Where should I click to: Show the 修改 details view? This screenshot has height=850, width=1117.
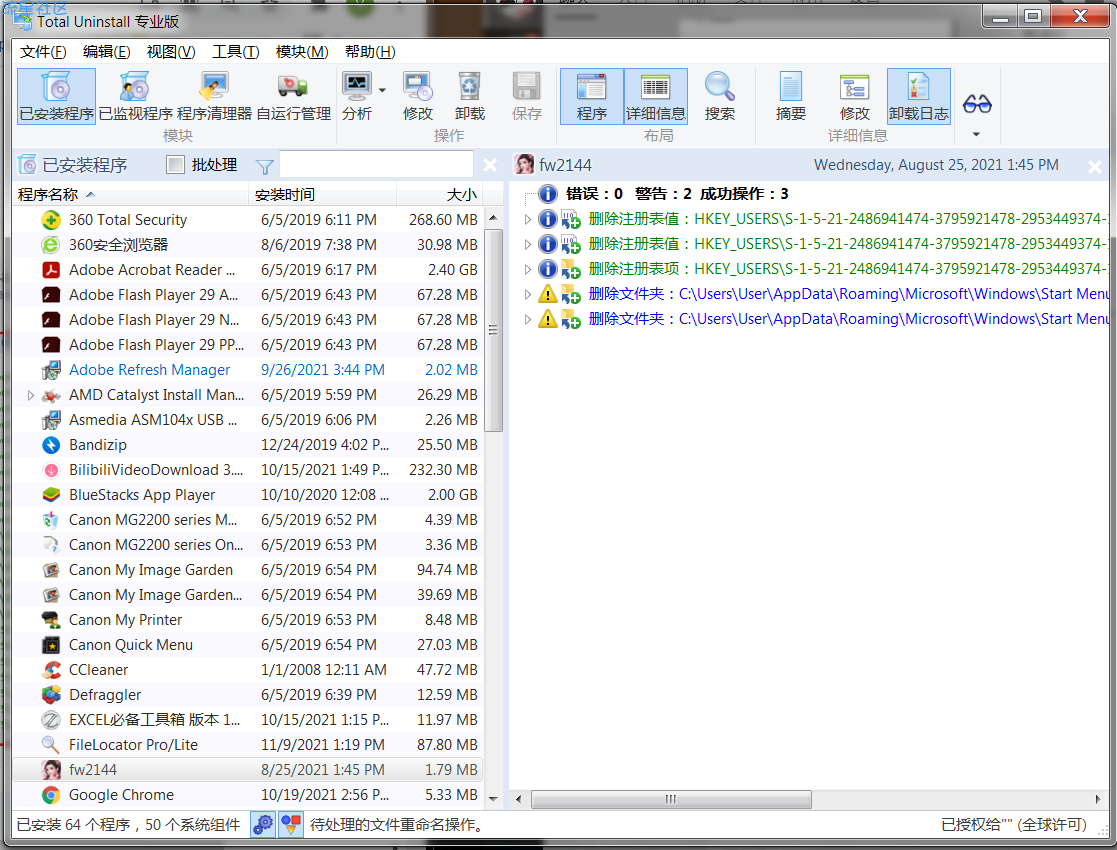click(855, 96)
